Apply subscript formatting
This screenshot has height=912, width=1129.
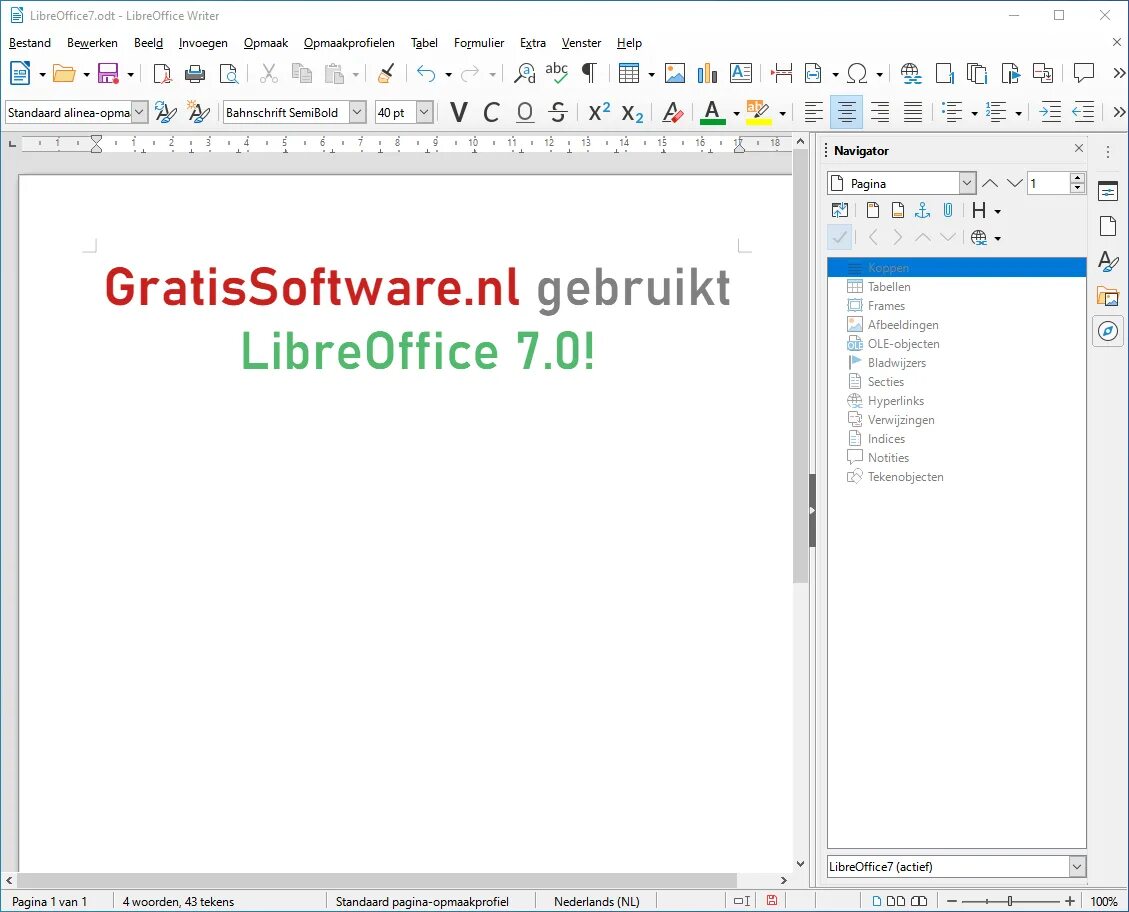631,113
